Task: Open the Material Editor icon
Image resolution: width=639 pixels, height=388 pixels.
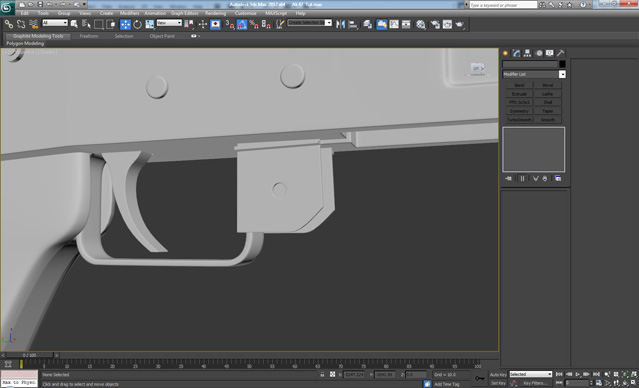Action: coord(421,24)
